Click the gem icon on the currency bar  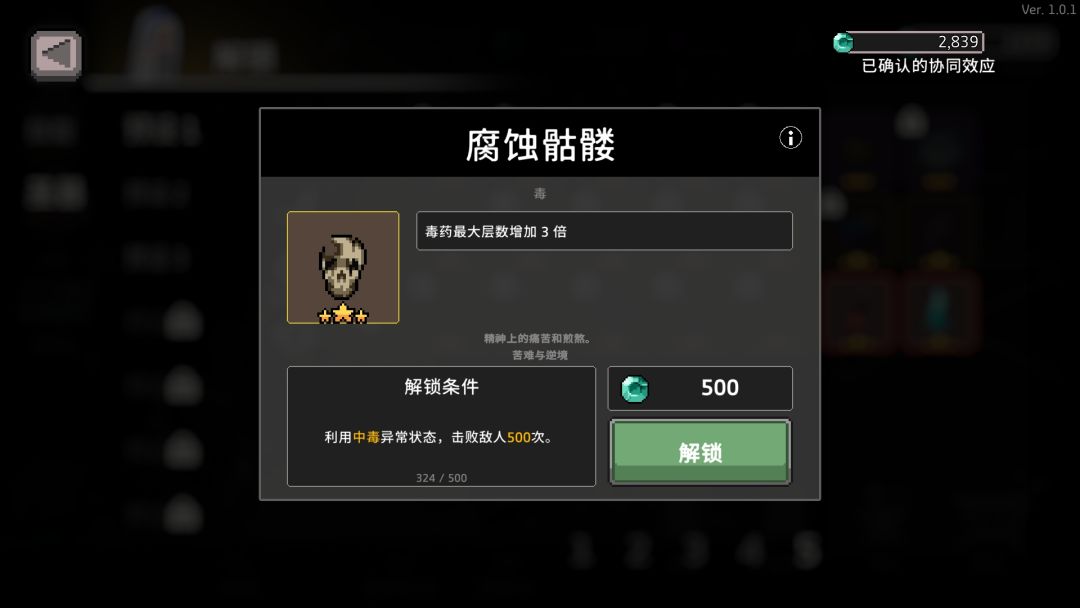coord(843,43)
